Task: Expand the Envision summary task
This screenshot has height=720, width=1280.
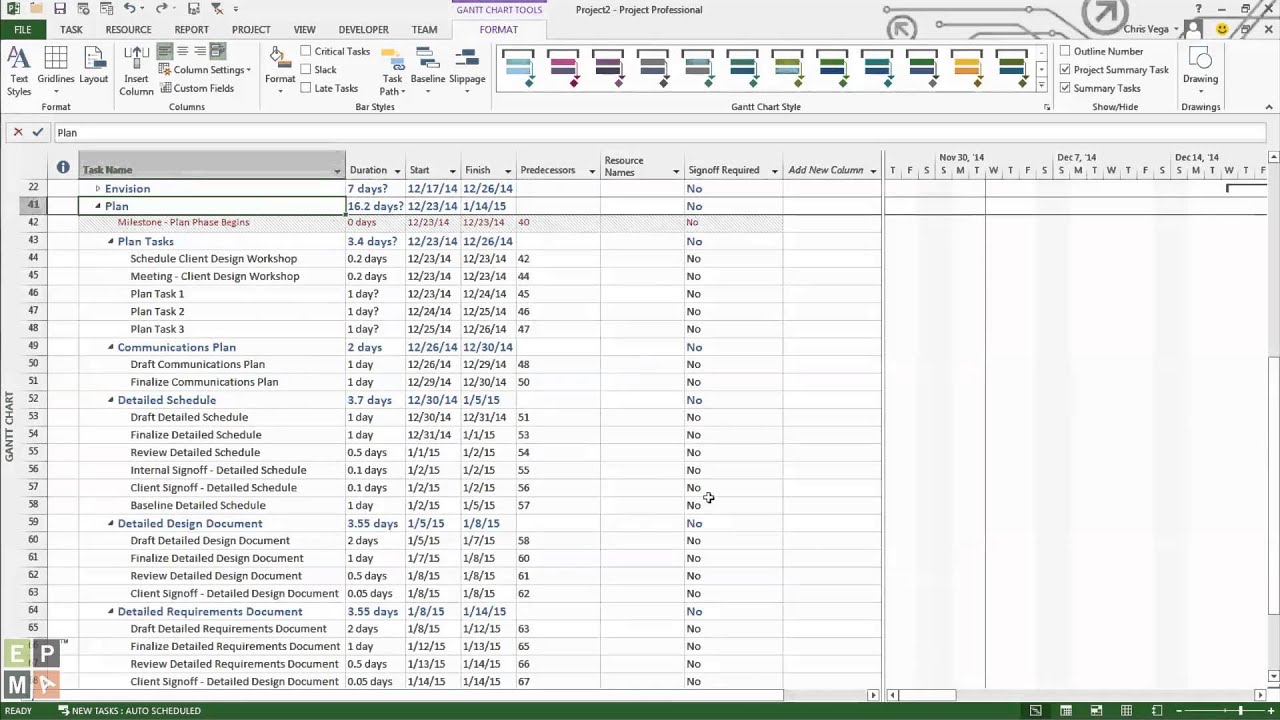Action: click(98, 188)
